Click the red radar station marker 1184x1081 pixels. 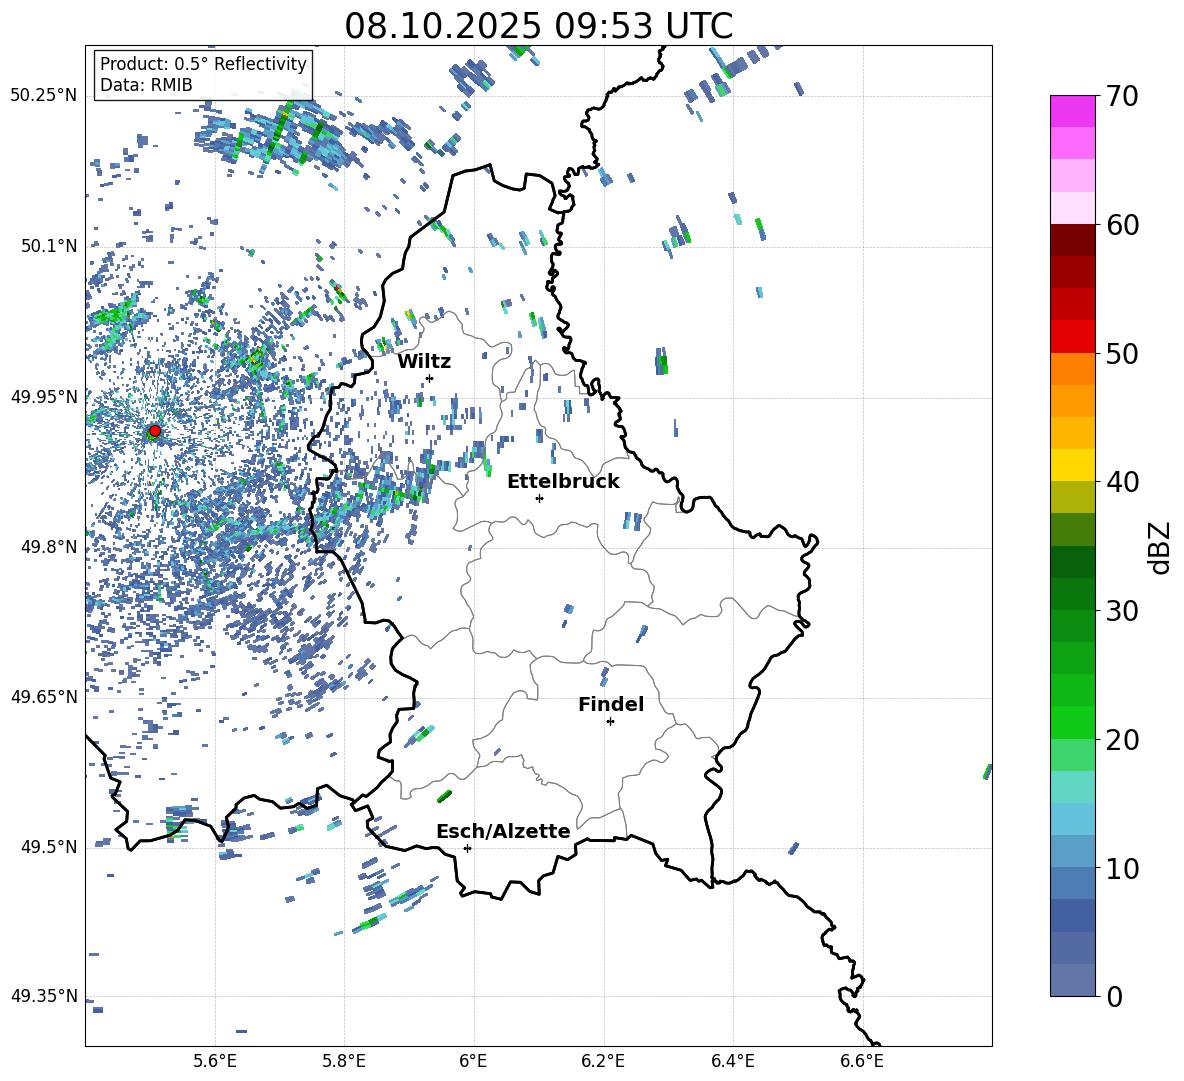pyautogui.click(x=154, y=431)
